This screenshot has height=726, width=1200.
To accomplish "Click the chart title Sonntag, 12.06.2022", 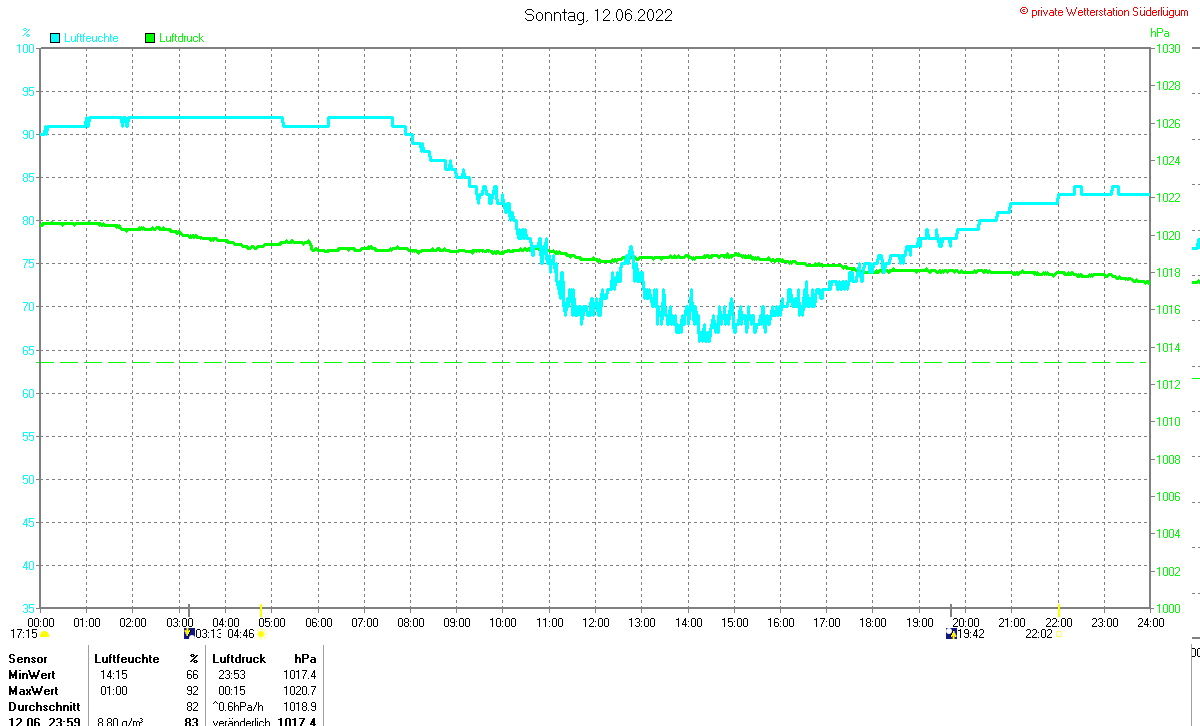I will (598, 15).
